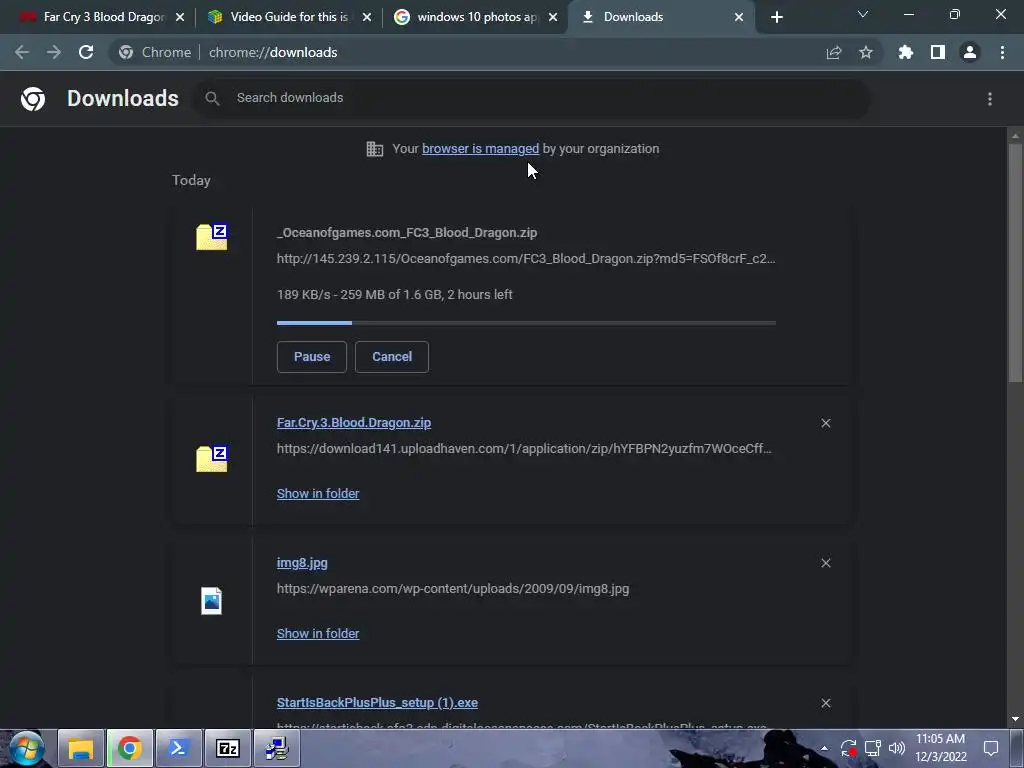The width and height of the screenshot is (1024, 768).
Task: Open the tab search chevron
Action: click(863, 14)
